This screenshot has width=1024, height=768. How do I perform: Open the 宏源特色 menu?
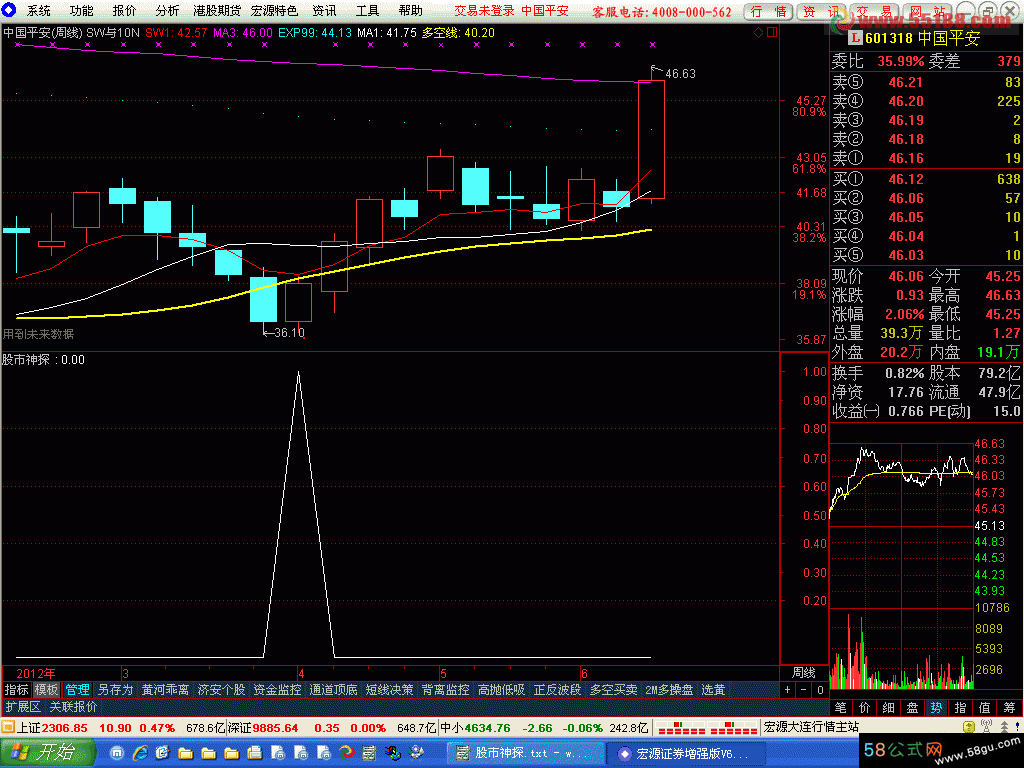274,11
